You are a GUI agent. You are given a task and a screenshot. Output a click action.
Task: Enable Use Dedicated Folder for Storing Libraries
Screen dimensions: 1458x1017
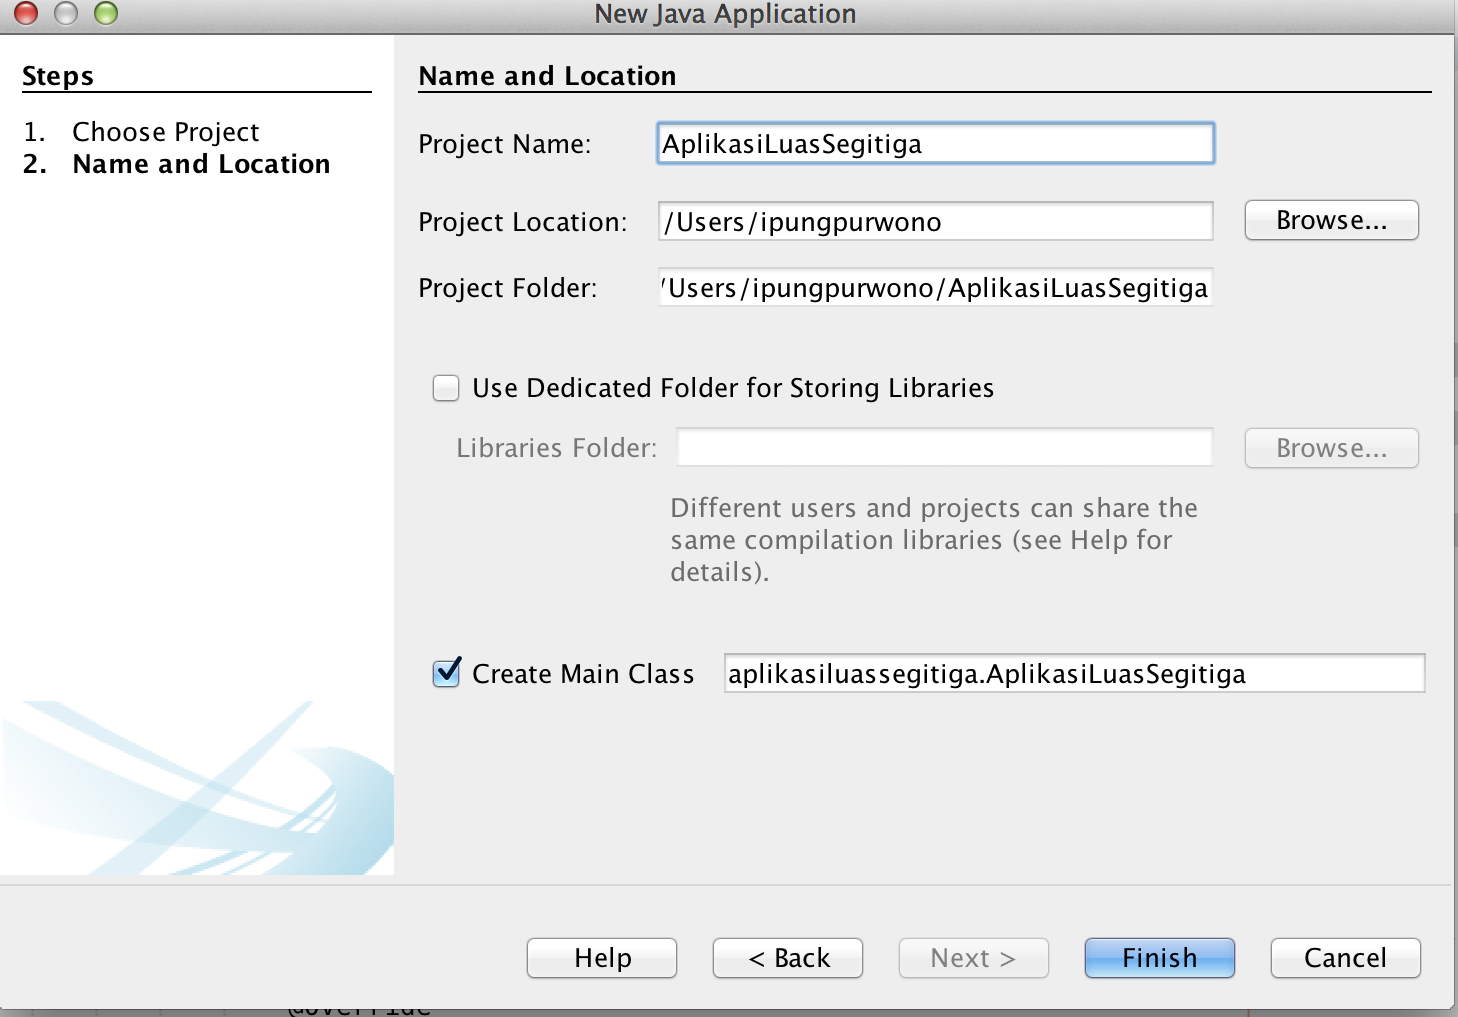pyautogui.click(x=446, y=388)
